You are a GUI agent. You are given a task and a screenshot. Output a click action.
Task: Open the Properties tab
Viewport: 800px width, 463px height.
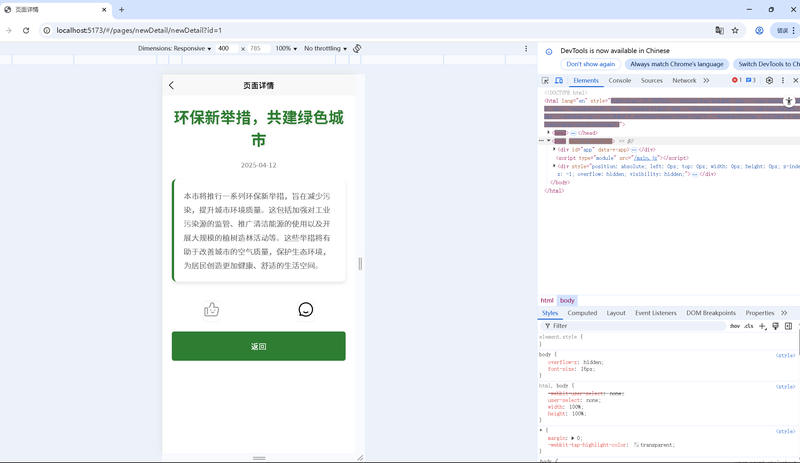[760, 313]
